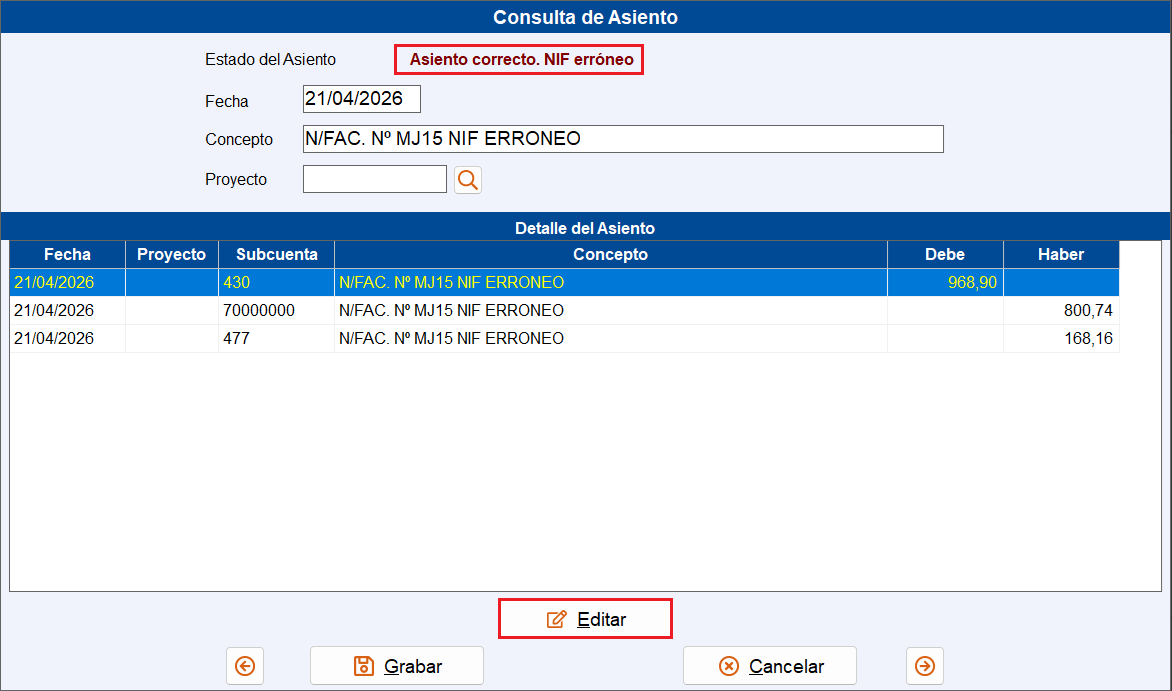
Task: Click the Debe column header
Action: [945, 254]
